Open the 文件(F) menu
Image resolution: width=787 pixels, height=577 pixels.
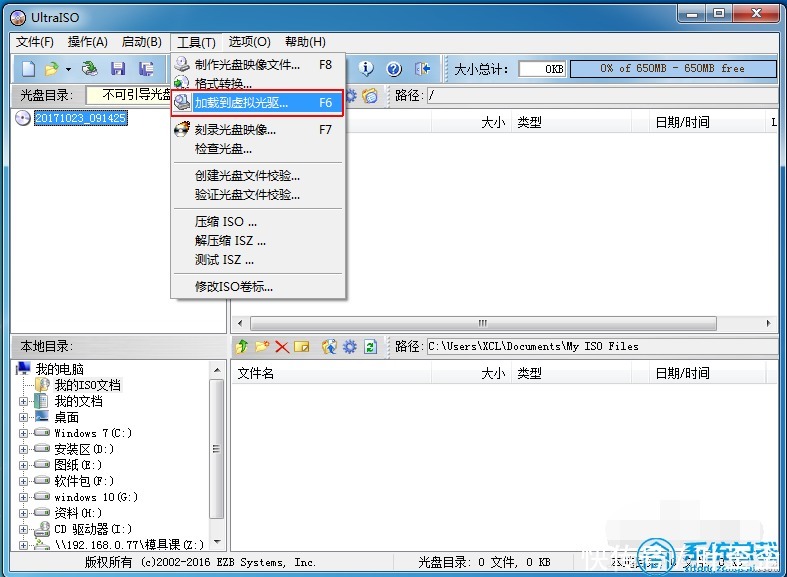coord(35,42)
